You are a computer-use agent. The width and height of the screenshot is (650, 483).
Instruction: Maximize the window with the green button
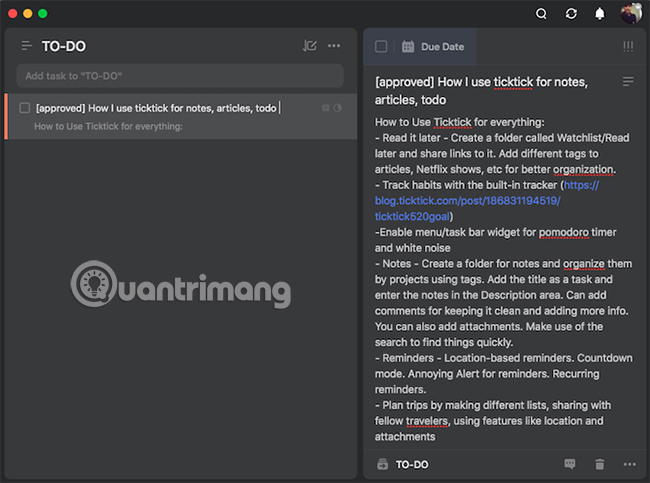[x=42, y=14]
